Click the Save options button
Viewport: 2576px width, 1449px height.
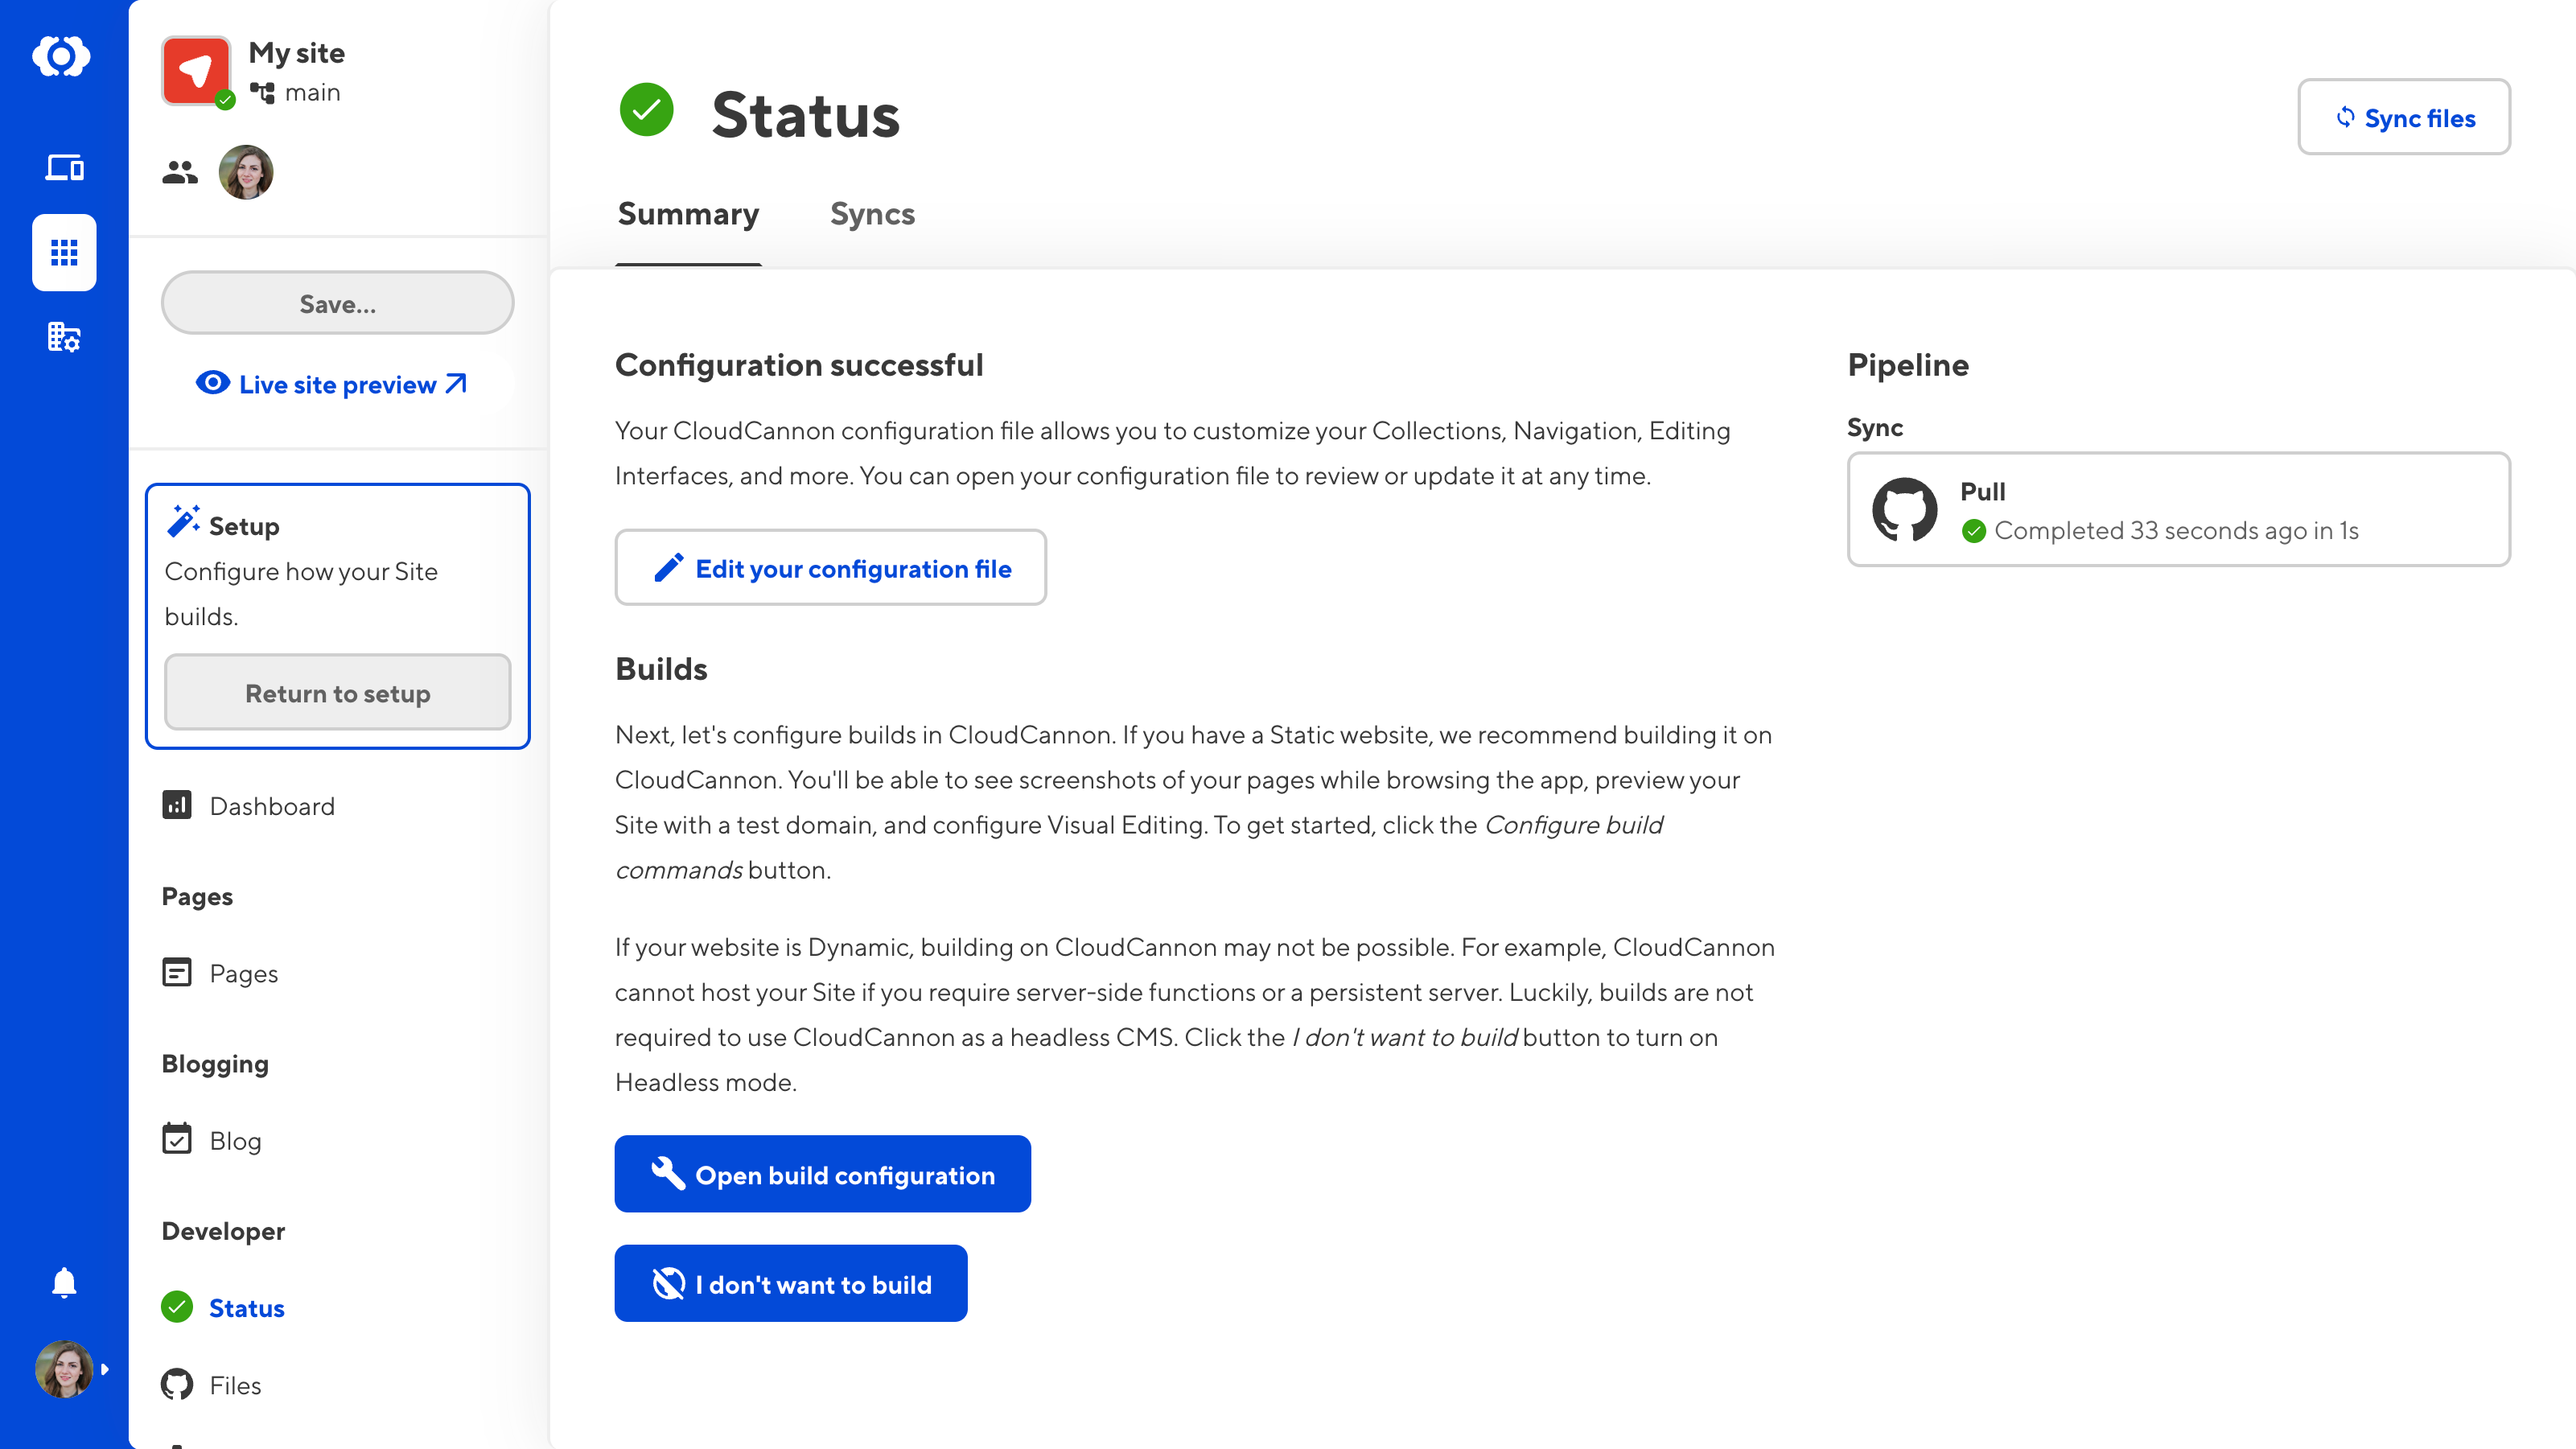coord(336,303)
